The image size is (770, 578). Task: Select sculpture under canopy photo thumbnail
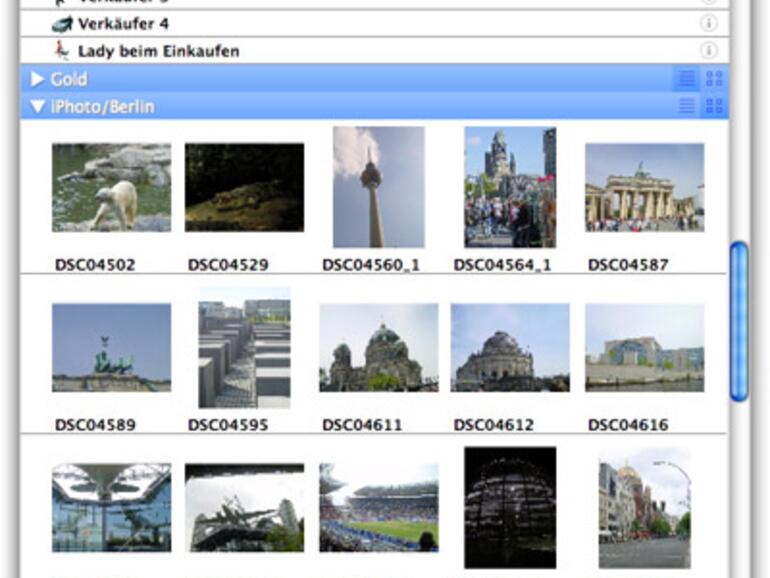click(x=244, y=508)
